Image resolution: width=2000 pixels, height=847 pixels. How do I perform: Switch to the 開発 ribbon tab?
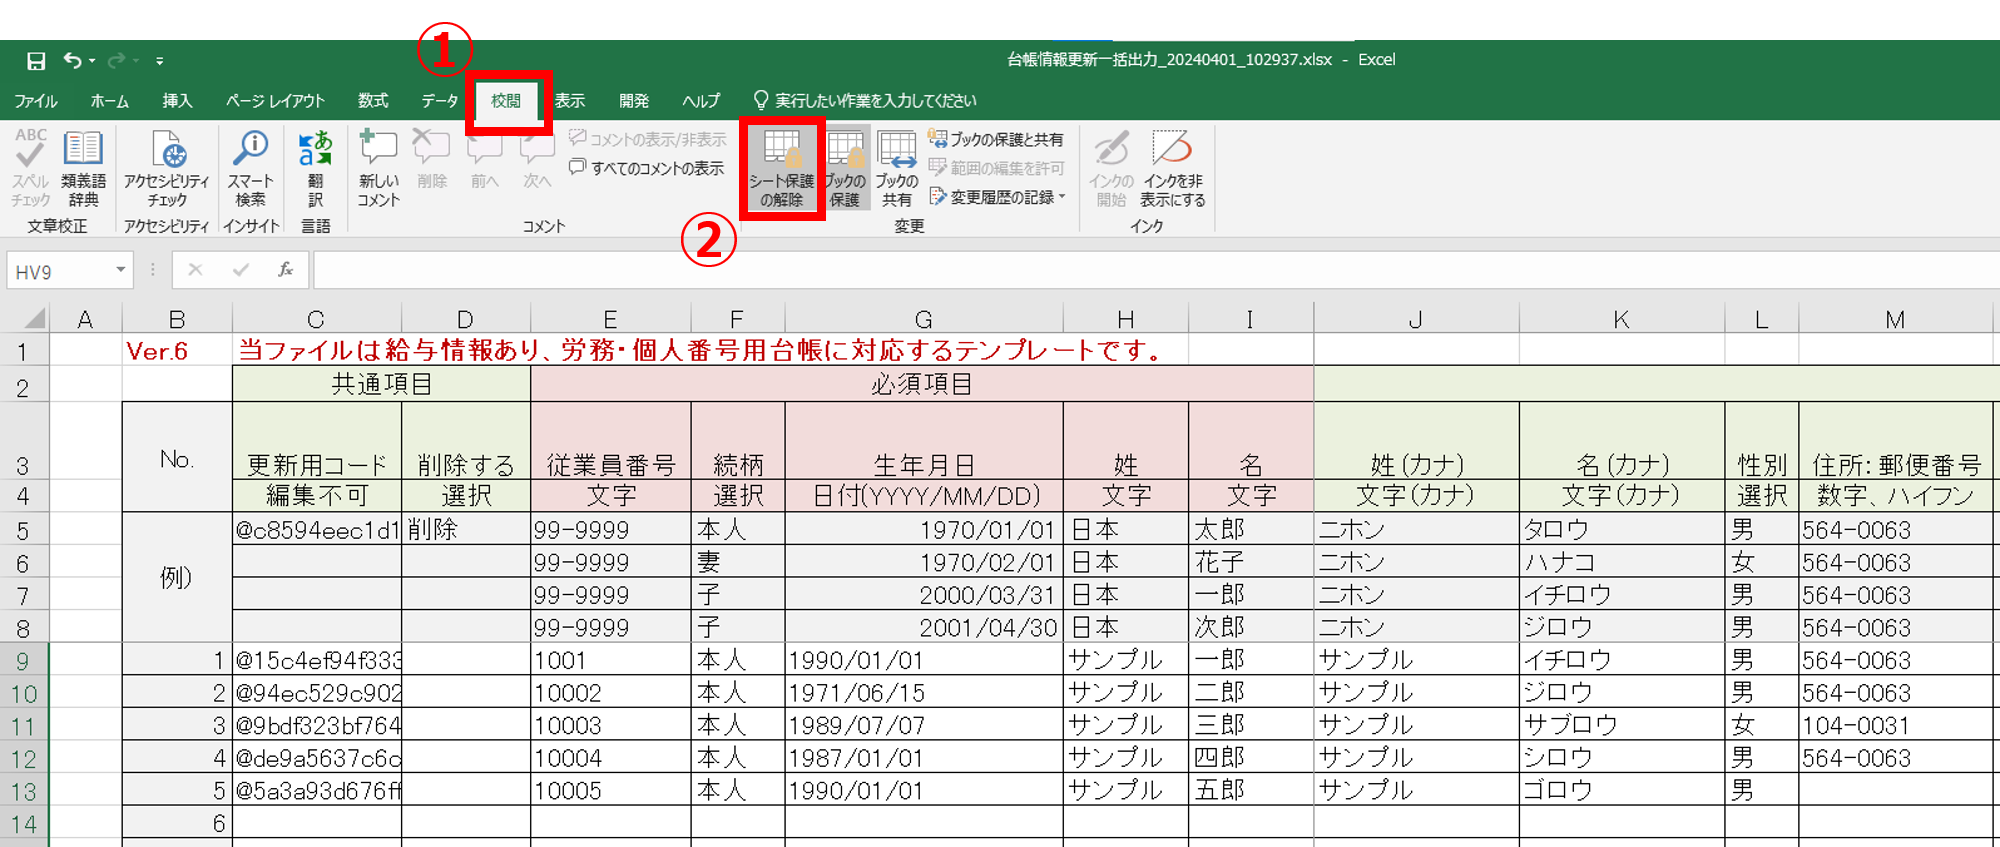(634, 101)
